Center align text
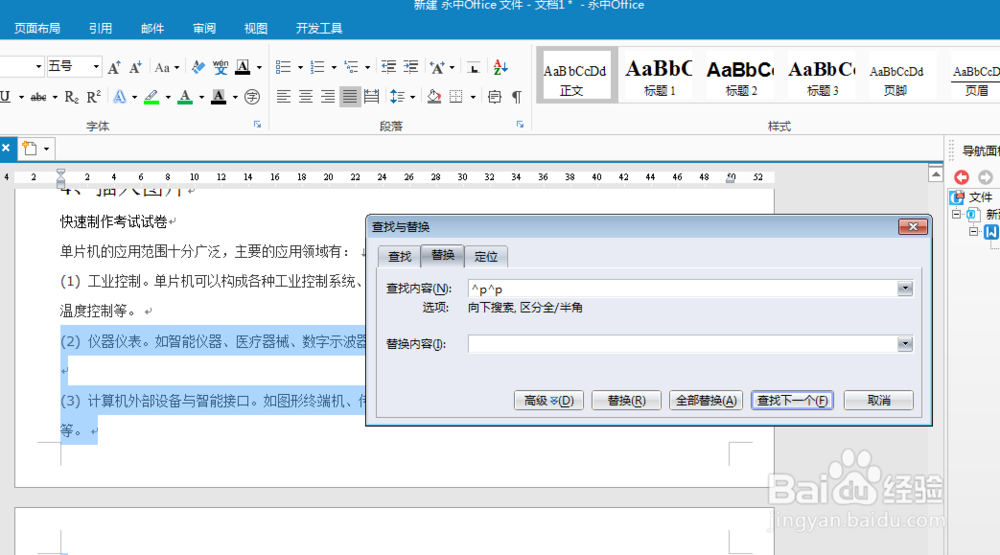Screen dimensions: 1000x555 (x=306, y=97)
